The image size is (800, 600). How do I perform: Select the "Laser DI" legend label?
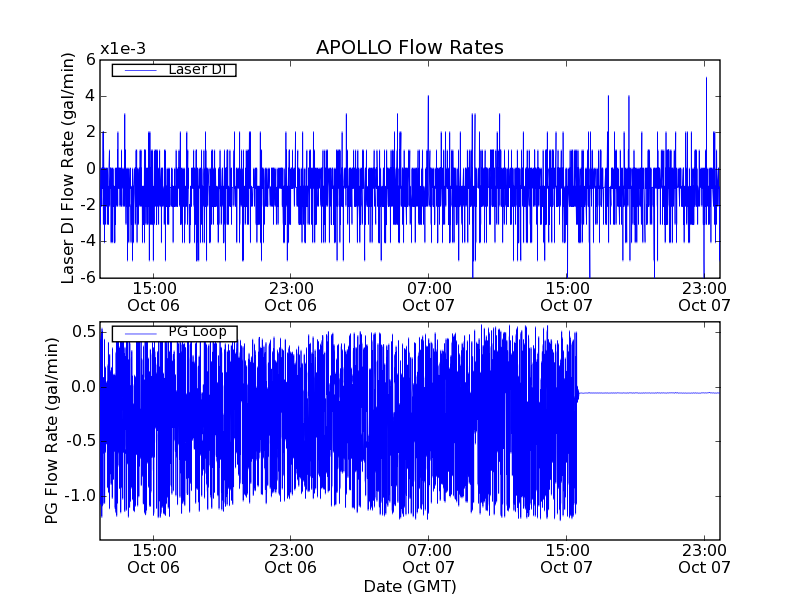tap(196, 69)
